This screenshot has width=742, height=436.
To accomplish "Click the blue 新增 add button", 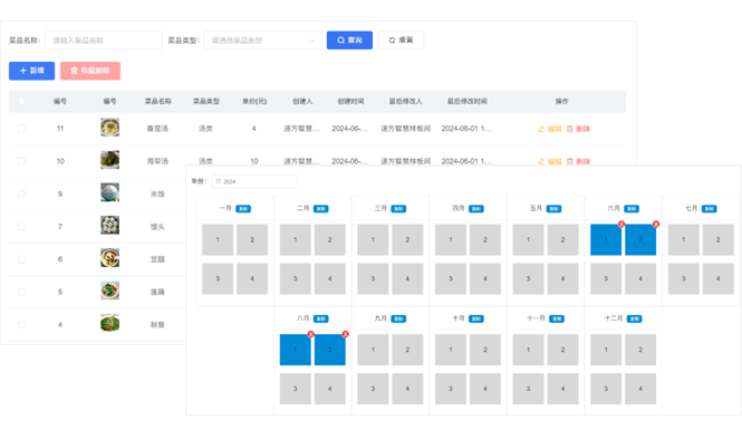I will 32,71.
